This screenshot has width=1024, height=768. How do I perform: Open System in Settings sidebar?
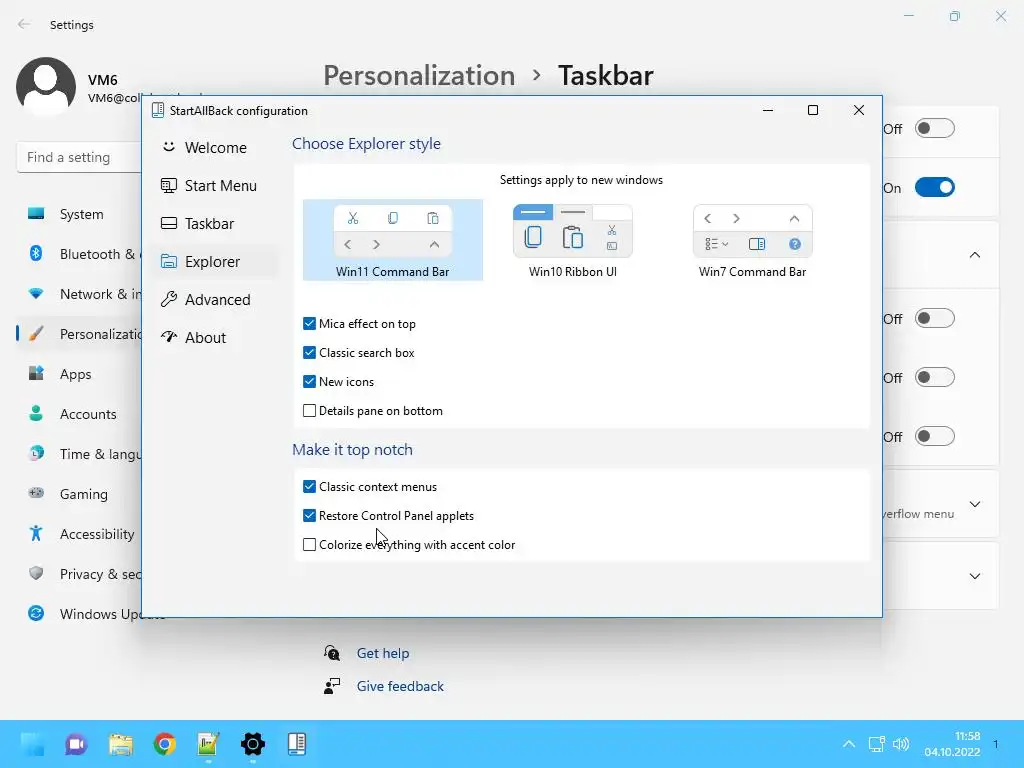pos(82,214)
